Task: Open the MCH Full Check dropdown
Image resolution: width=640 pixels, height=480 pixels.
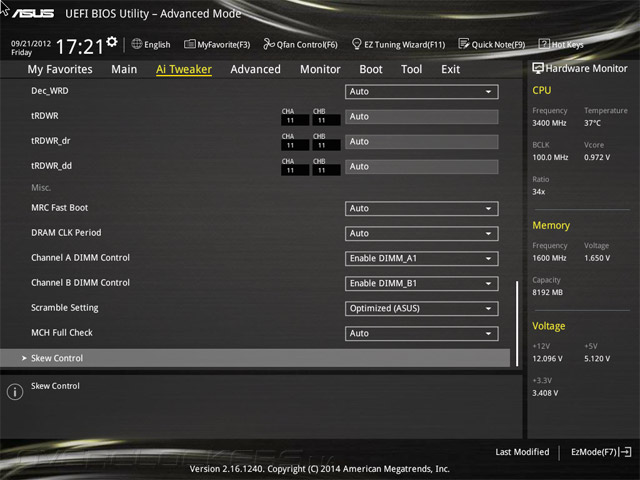Action: pyautogui.click(x=421, y=333)
